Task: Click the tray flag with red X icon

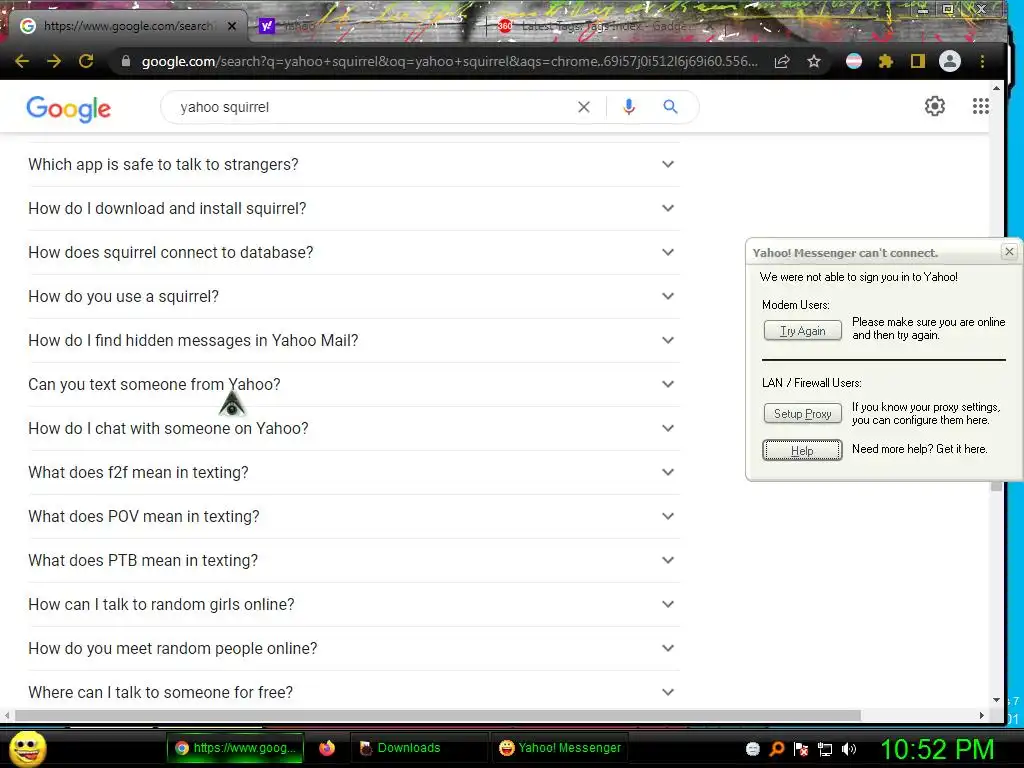Action: [x=801, y=749]
